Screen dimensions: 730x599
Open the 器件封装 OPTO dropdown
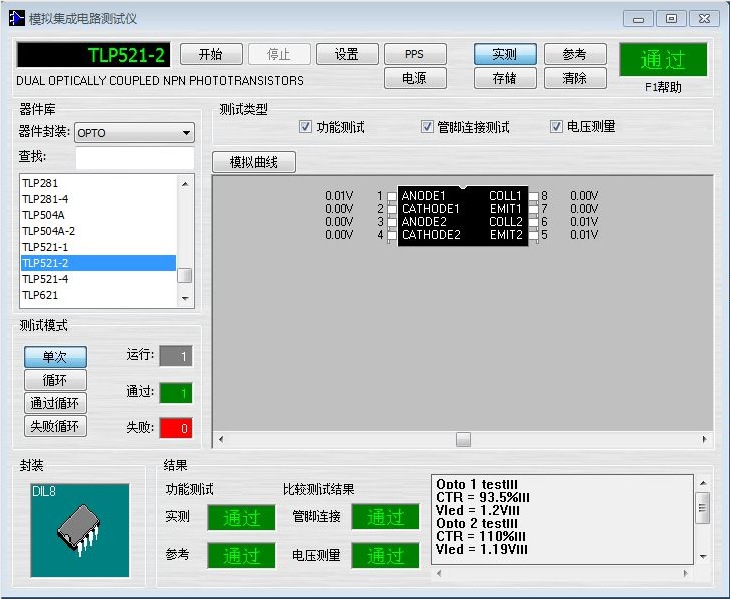[x=134, y=133]
